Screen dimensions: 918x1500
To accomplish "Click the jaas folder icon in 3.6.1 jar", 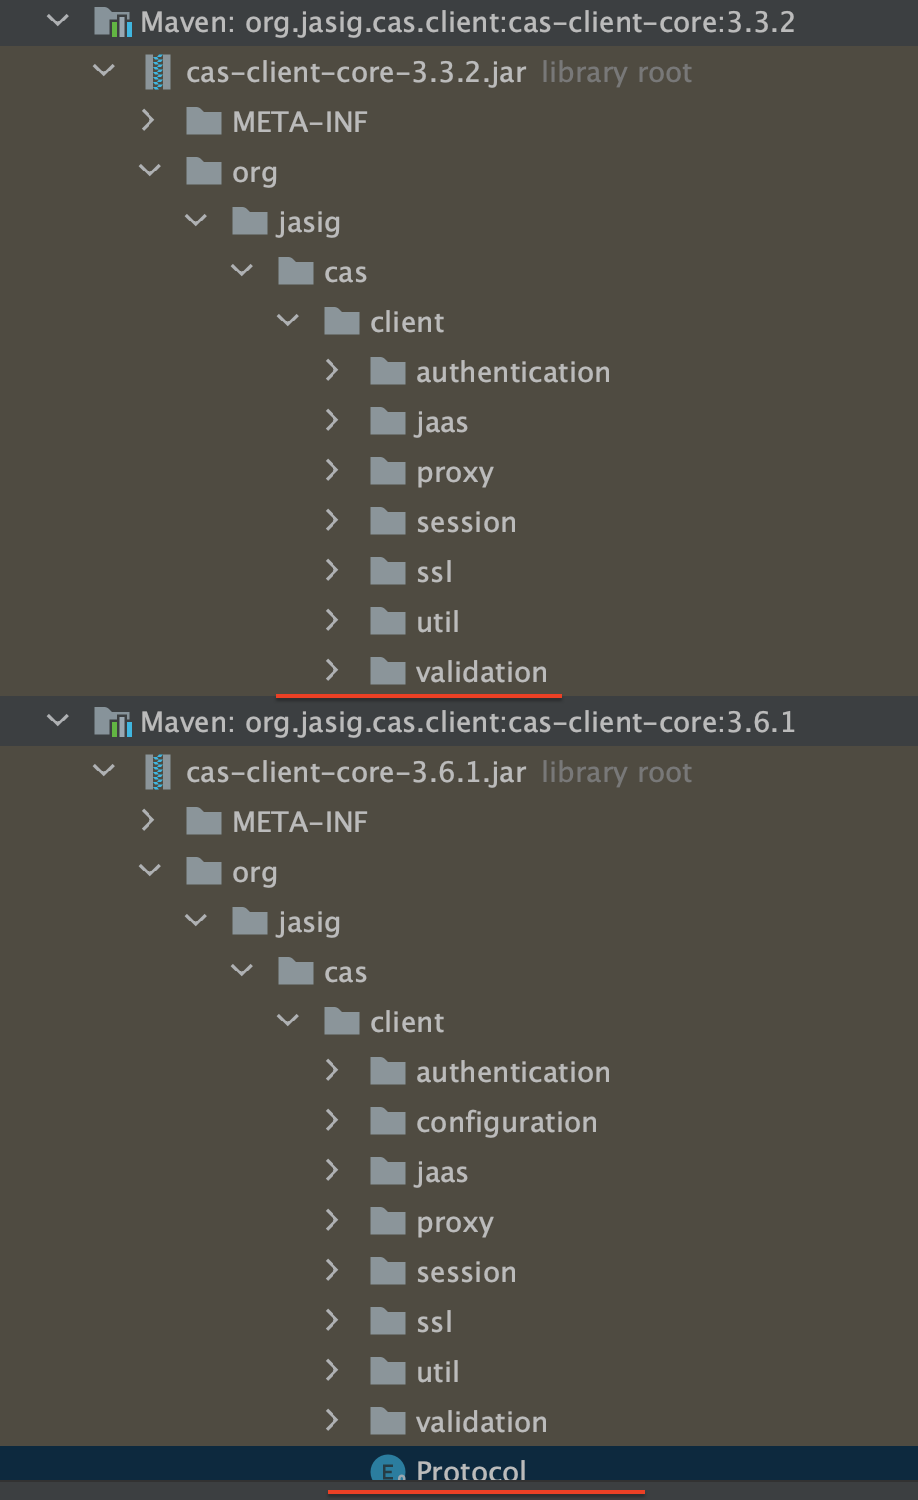I will 388,1171.
